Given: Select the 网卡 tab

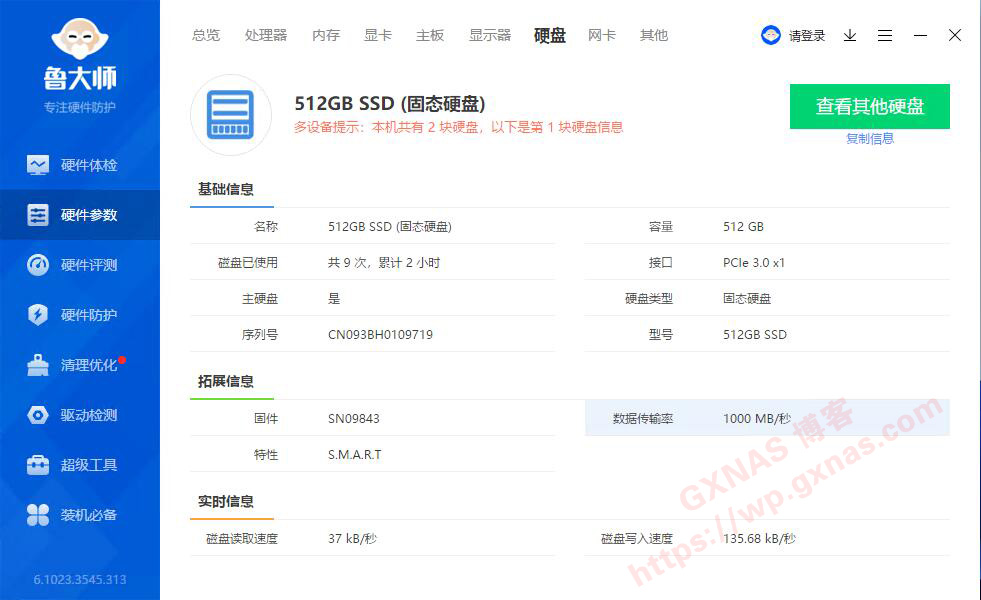Looking at the screenshot, I should (602, 35).
